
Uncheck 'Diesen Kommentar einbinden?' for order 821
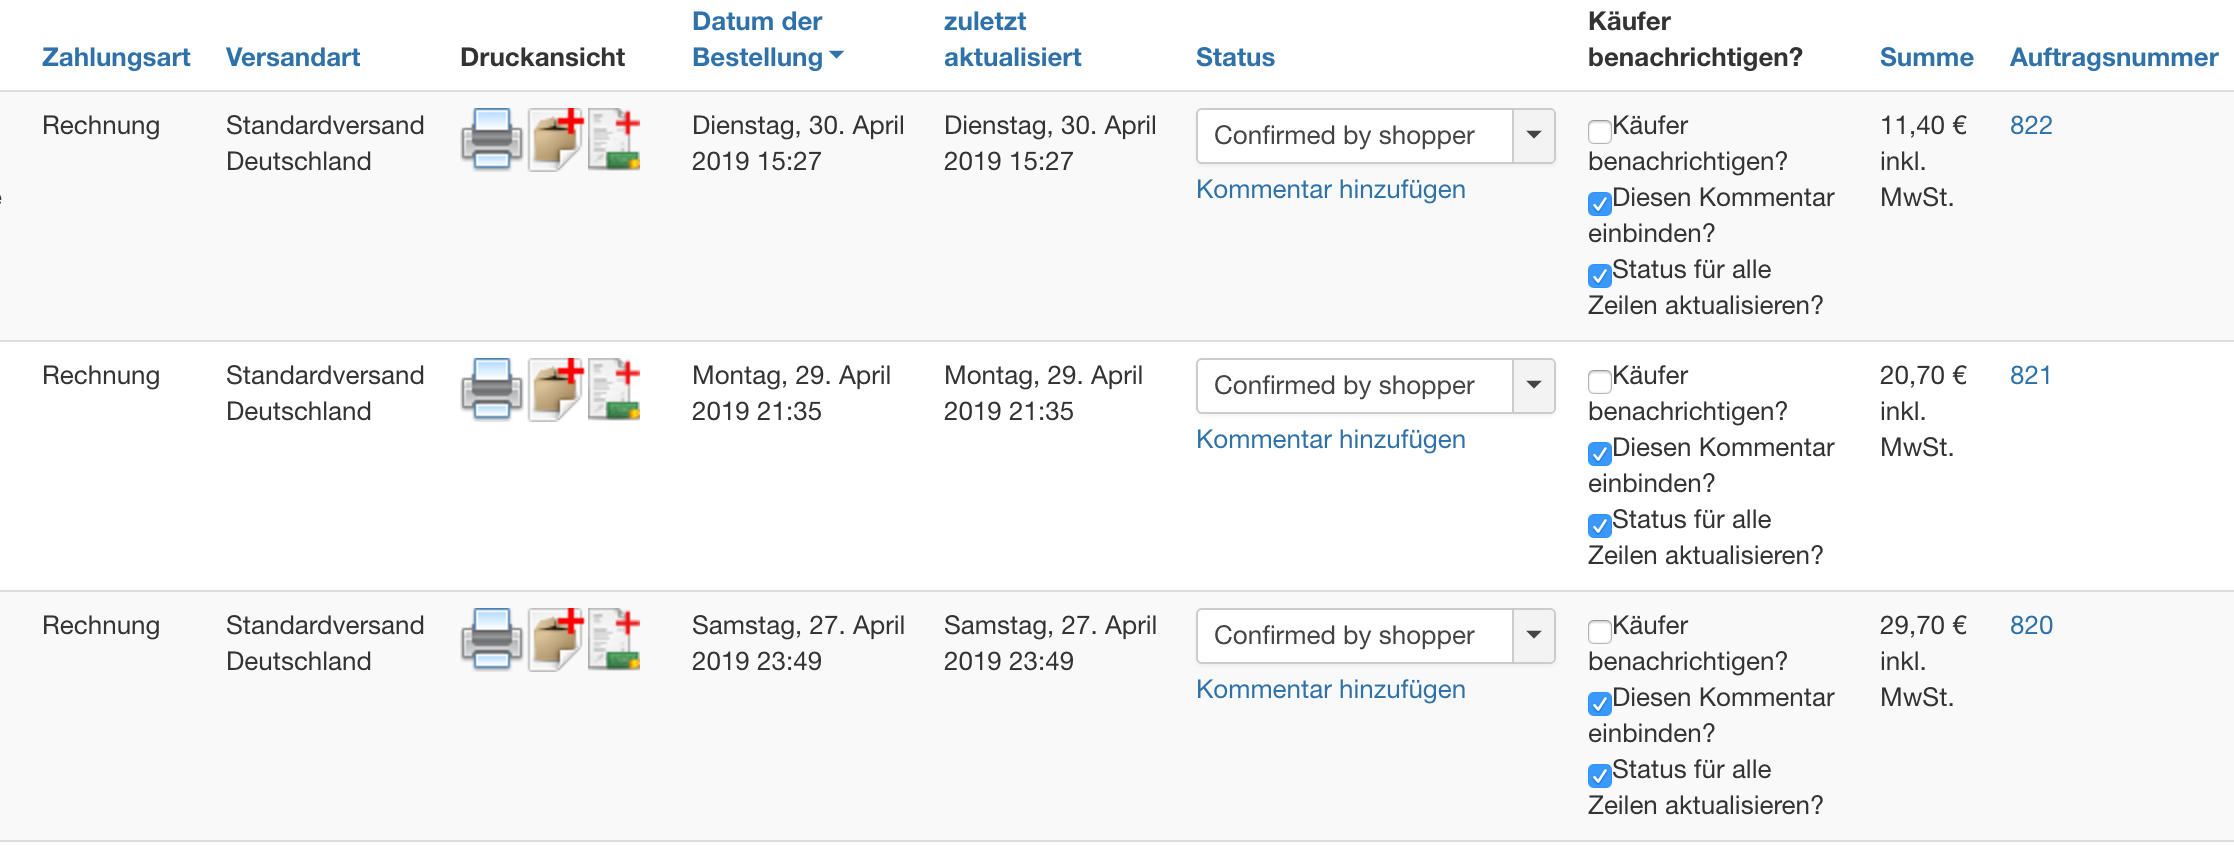1599,453
